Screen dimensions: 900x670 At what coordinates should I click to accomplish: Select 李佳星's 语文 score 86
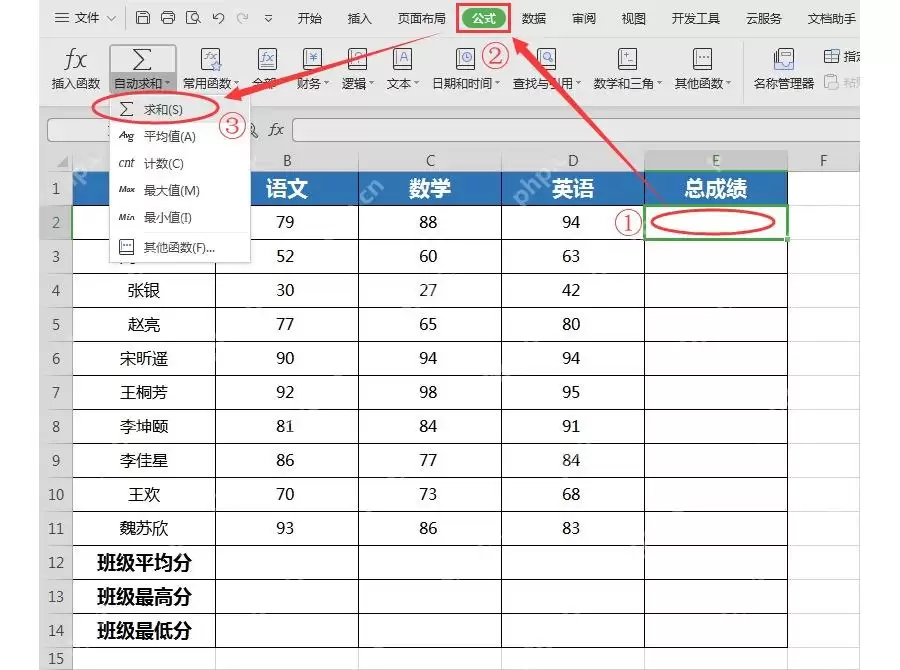pos(286,460)
